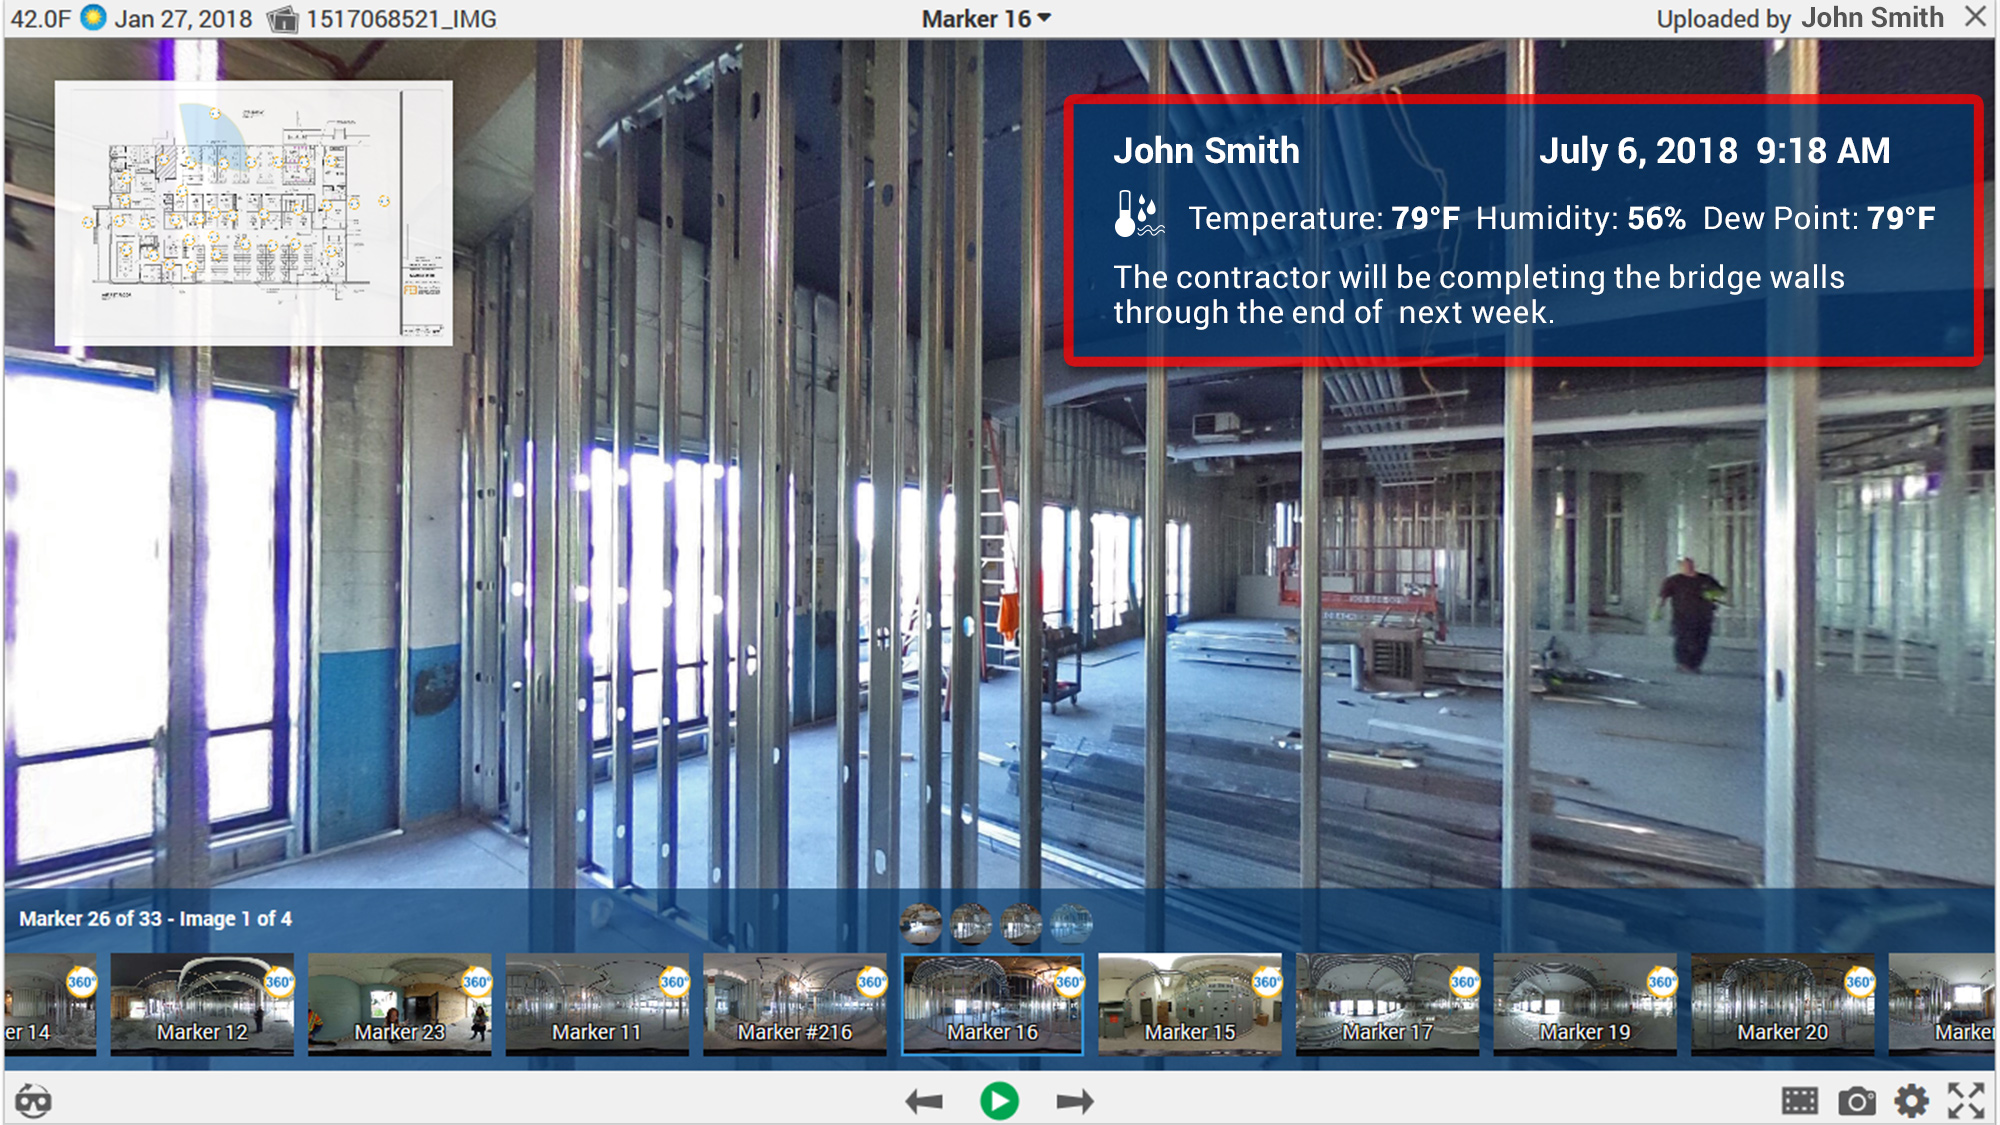Enable VR headset viewing mode
Image resolution: width=2000 pixels, height=1125 pixels.
pos(33,1101)
